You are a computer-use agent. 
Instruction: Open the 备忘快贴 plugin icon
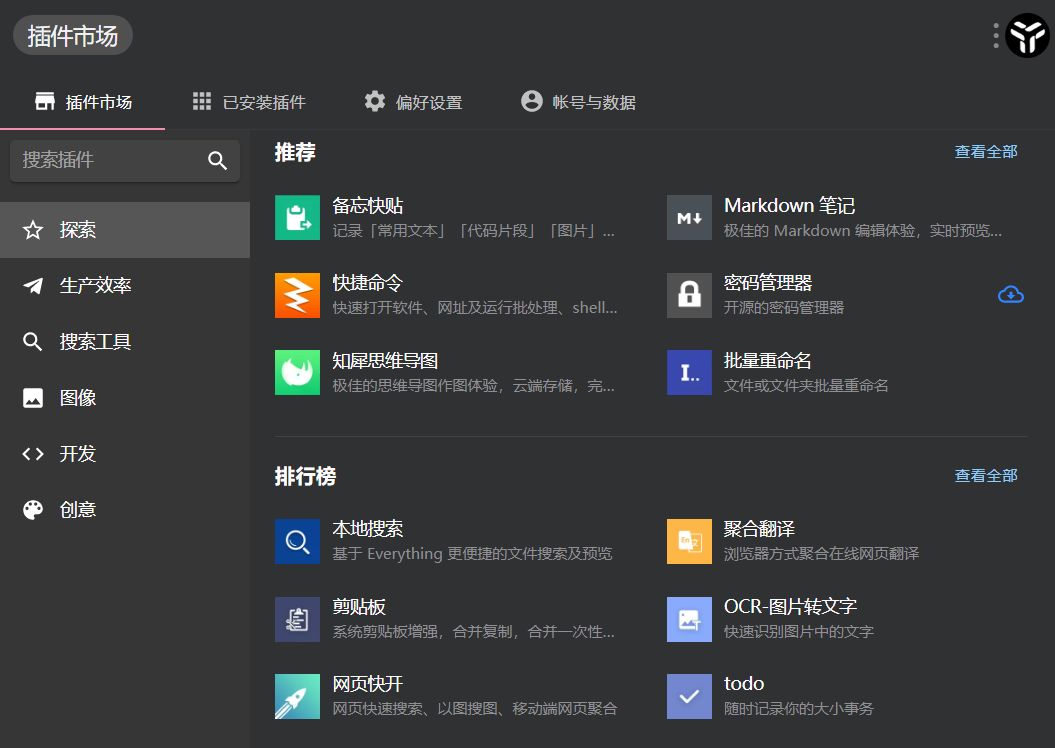(294, 216)
